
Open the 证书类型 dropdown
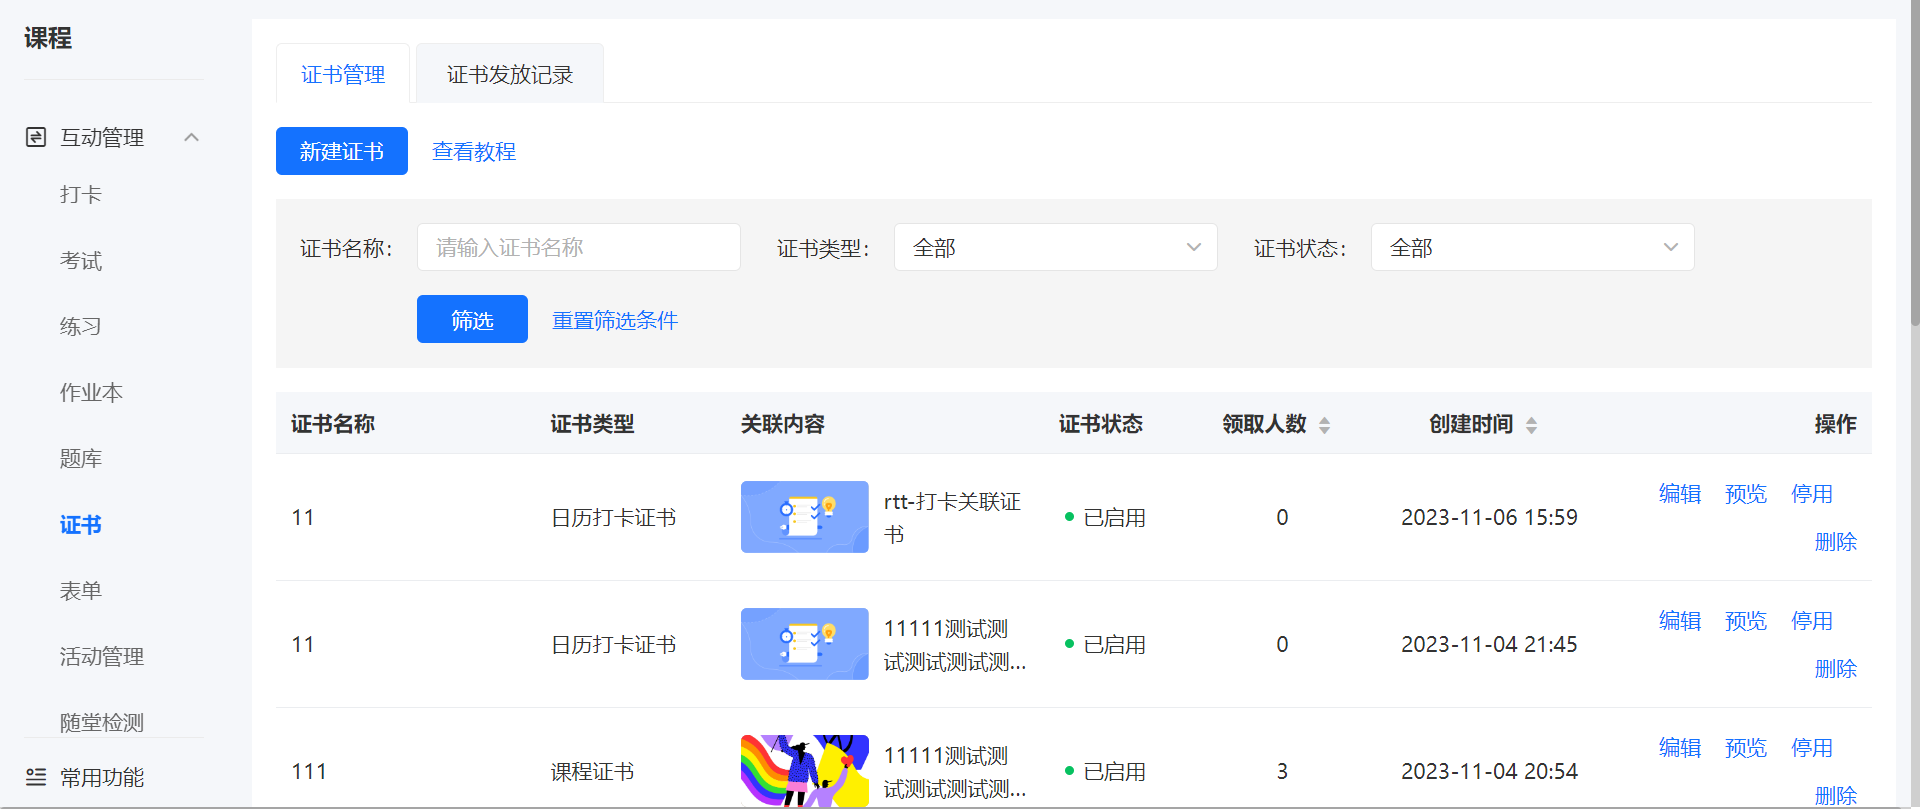click(1055, 247)
